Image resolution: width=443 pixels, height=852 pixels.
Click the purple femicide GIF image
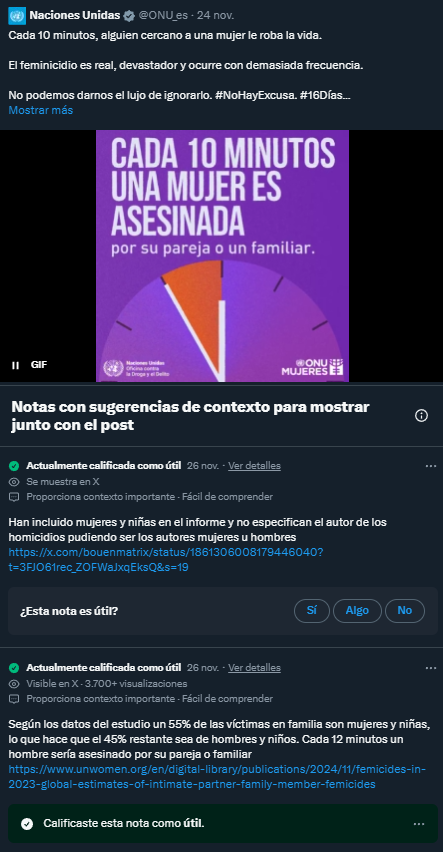coord(222,256)
